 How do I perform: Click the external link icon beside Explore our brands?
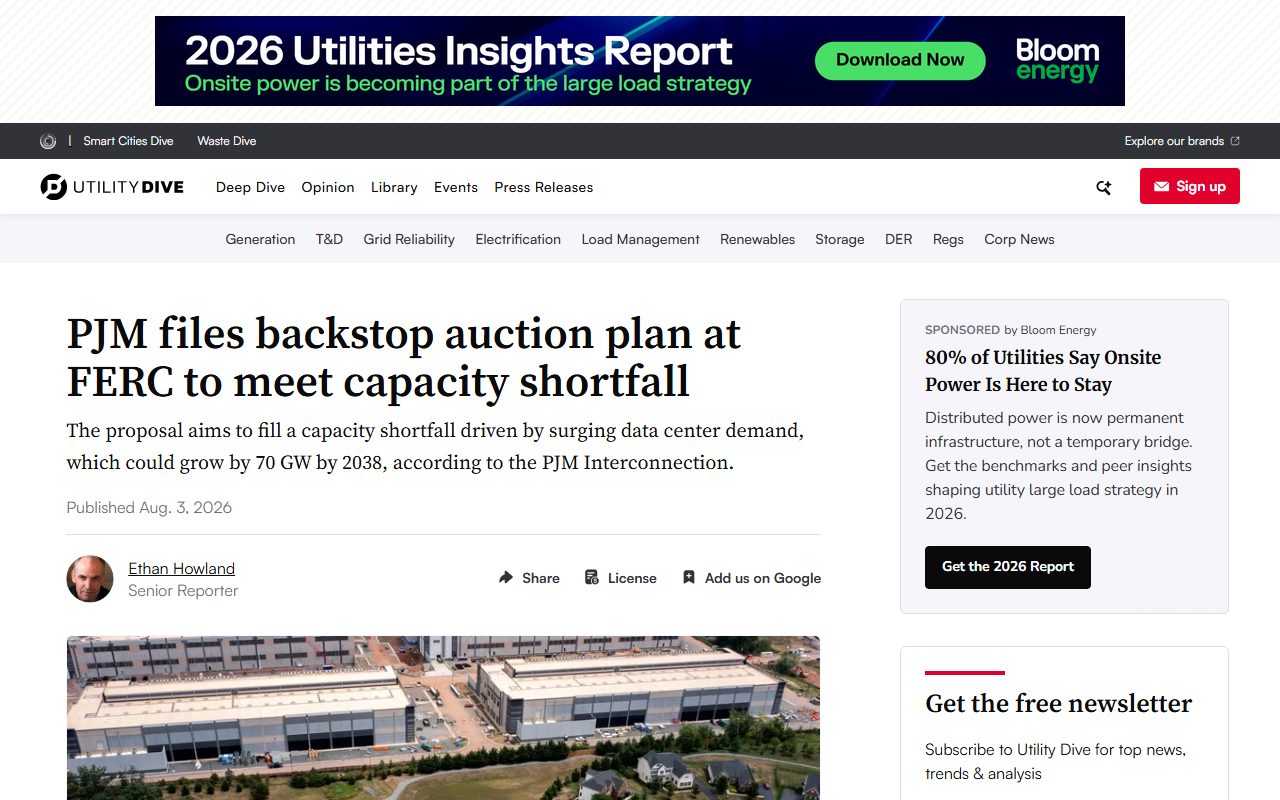pos(1235,141)
